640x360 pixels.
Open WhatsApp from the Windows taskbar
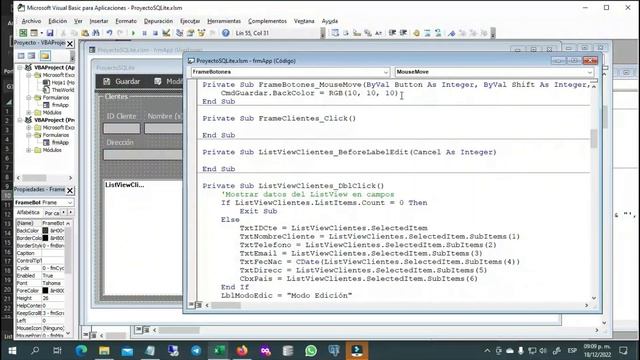[x=311, y=351]
